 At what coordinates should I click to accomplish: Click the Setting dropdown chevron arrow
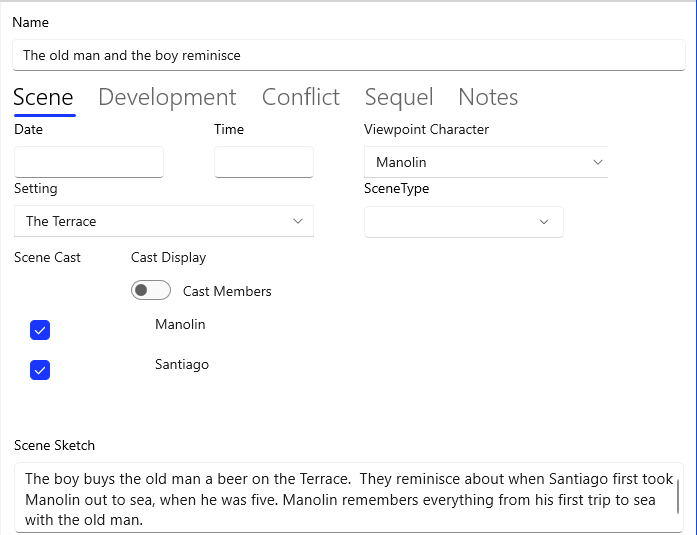(297, 221)
